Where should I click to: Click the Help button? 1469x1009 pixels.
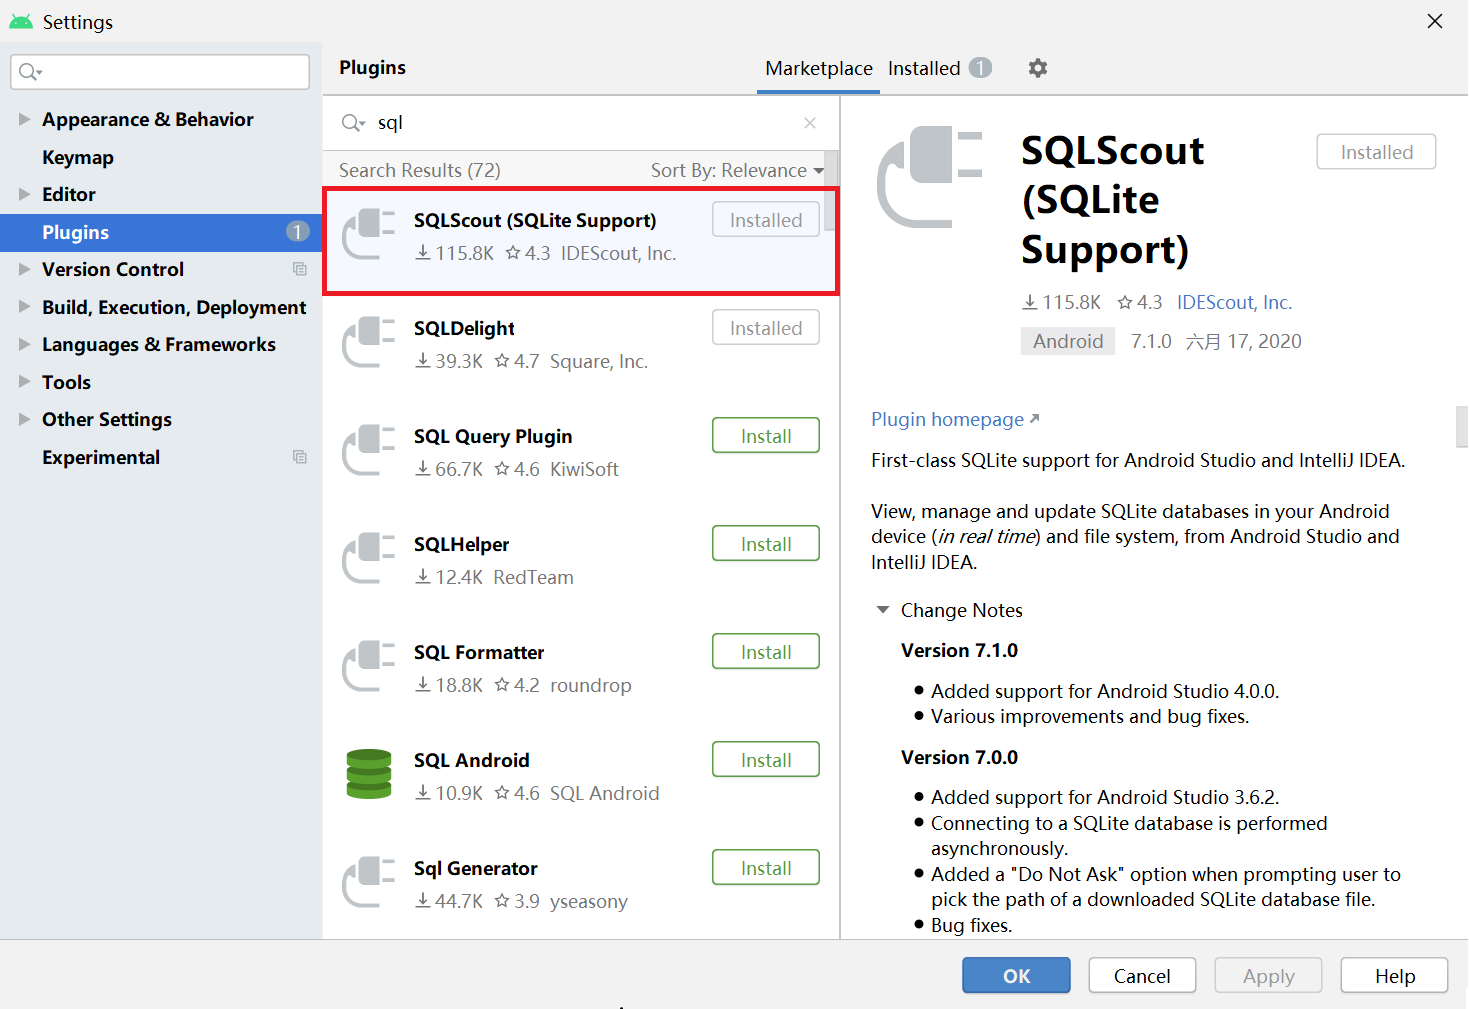coord(1394,976)
